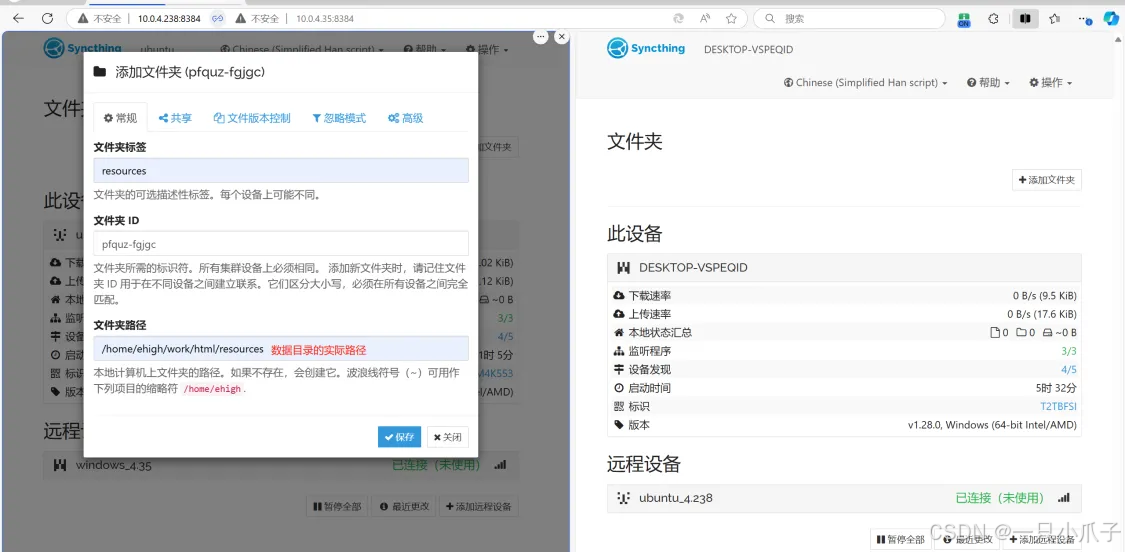Viewport: 1125px width, 552px height.
Task: Click the green CN extension icon
Action: click(964, 19)
